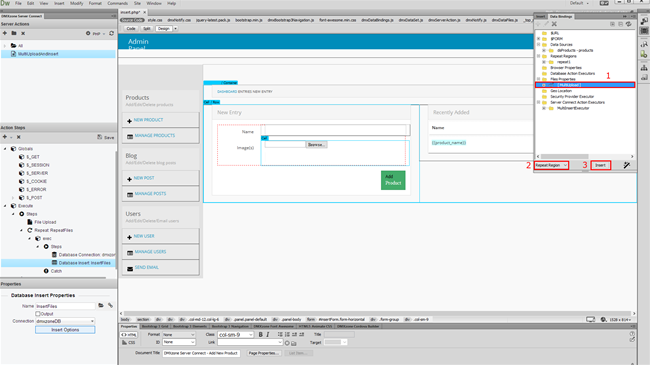
Task: Select the $_SESSION globals item
Action: [38, 165]
